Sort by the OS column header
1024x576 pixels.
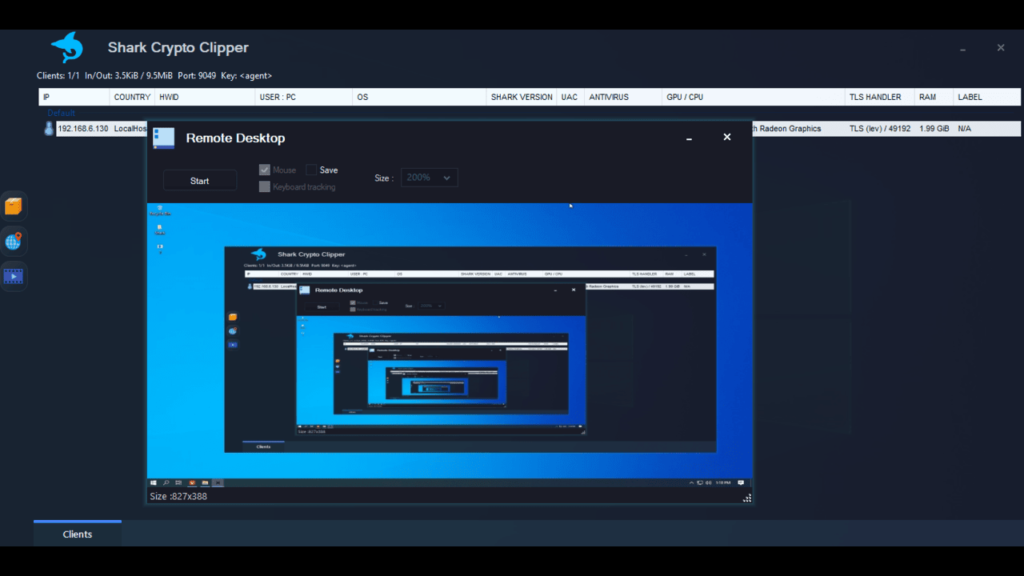point(419,97)
